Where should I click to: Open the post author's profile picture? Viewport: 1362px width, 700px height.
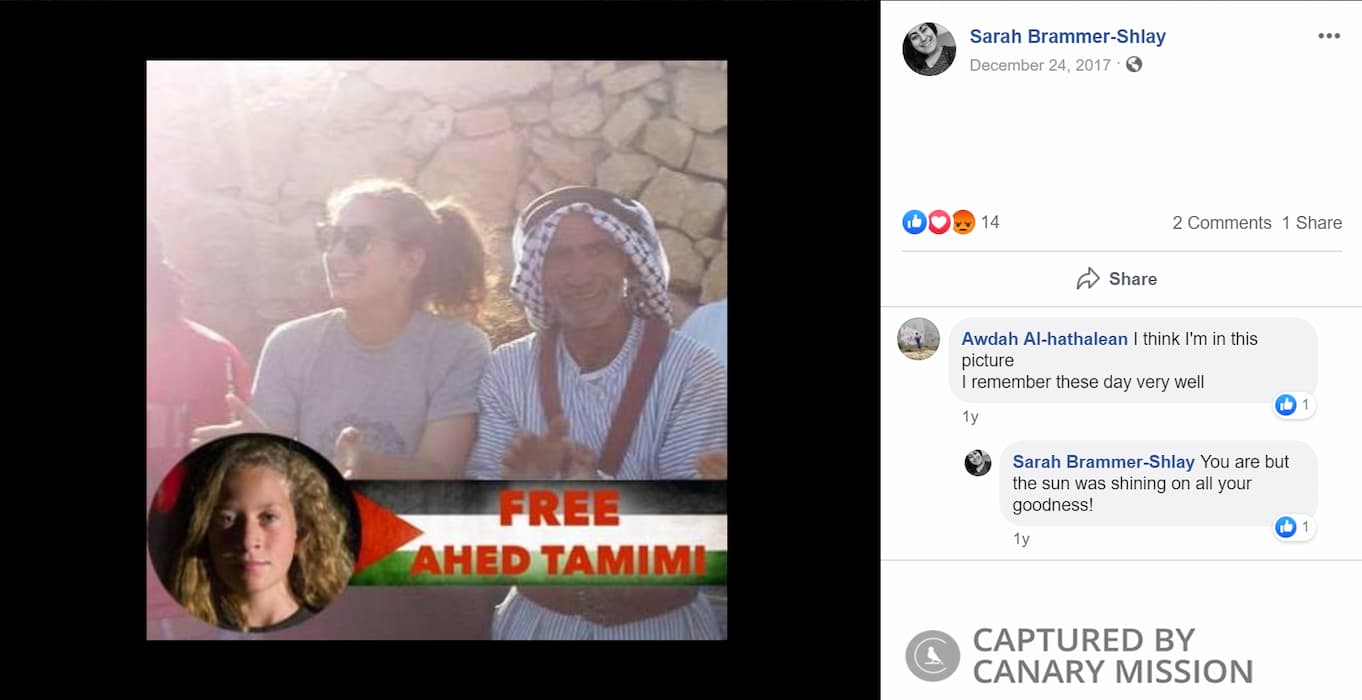929,49
